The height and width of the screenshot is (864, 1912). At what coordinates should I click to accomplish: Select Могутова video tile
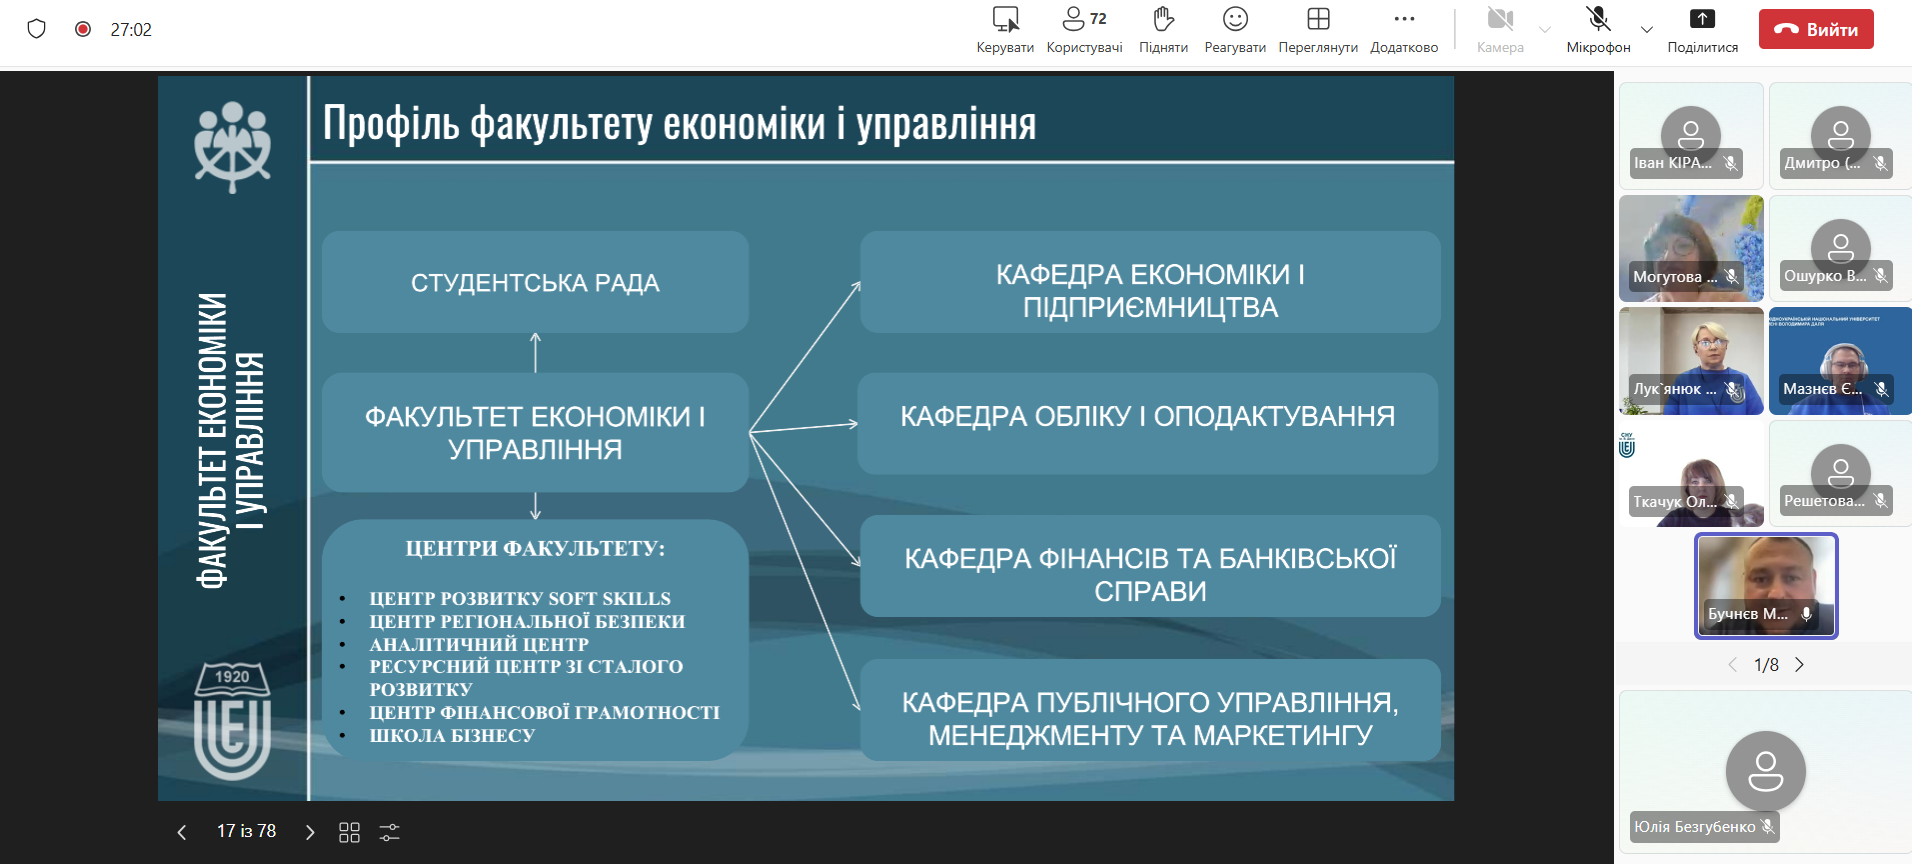[1691, 248]
